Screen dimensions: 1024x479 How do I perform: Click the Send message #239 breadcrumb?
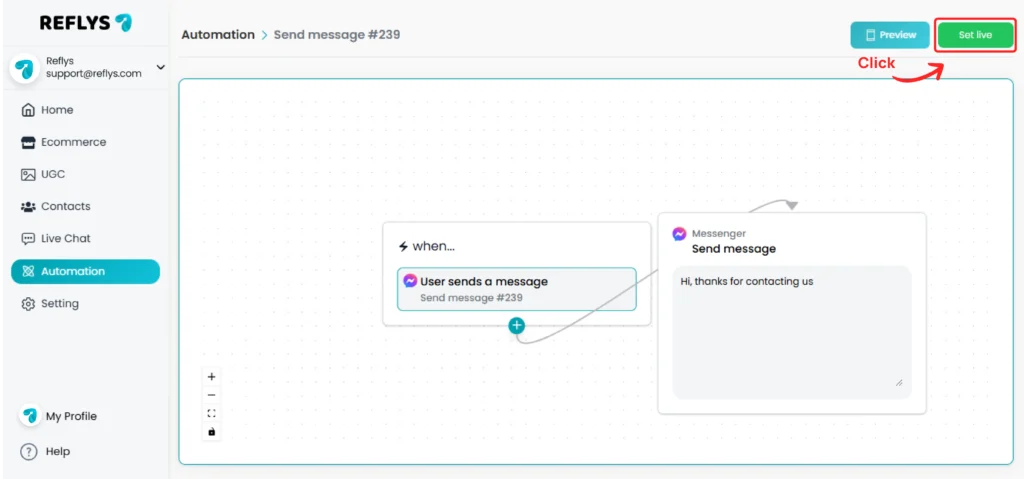(337, 35)
